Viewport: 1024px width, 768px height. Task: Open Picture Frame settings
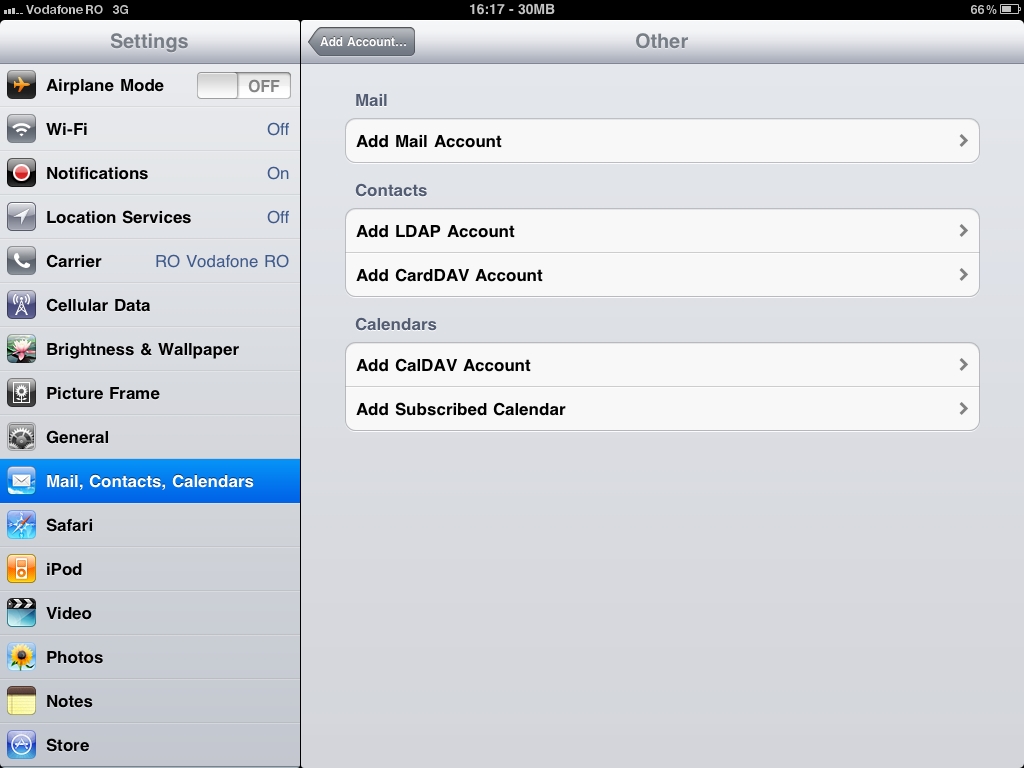point(150,393)
